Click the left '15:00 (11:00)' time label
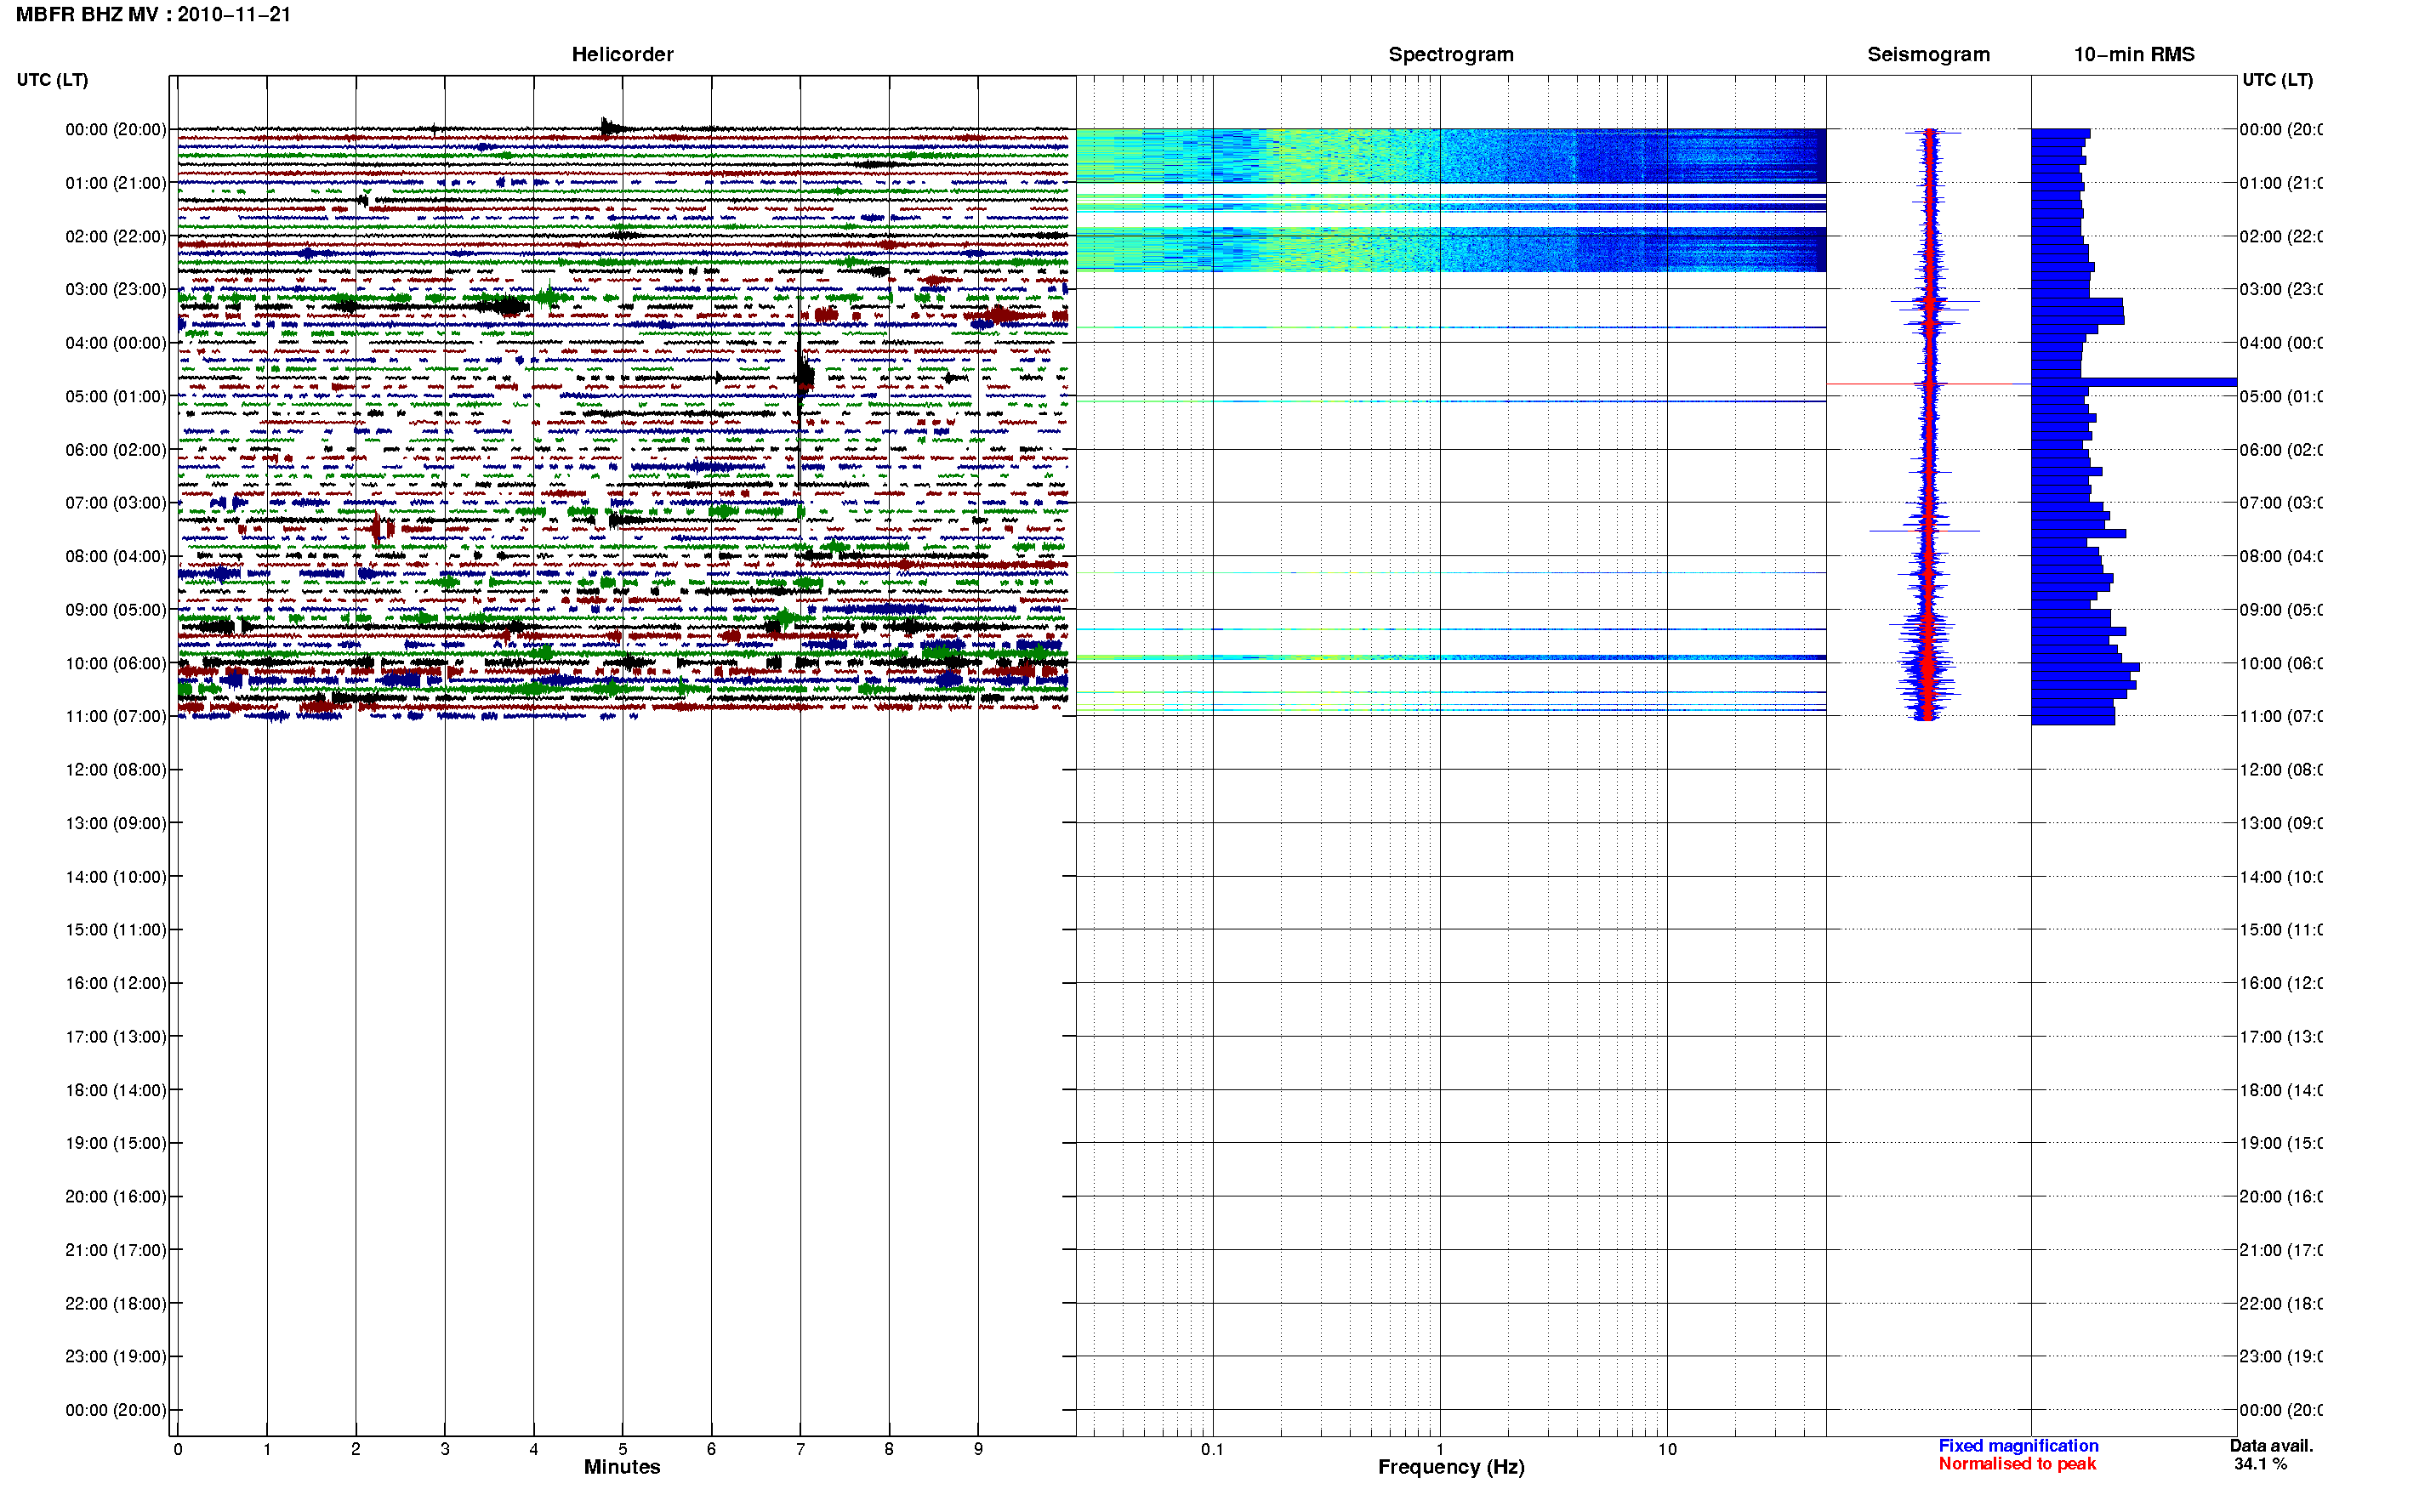 [x=116, y=930]
